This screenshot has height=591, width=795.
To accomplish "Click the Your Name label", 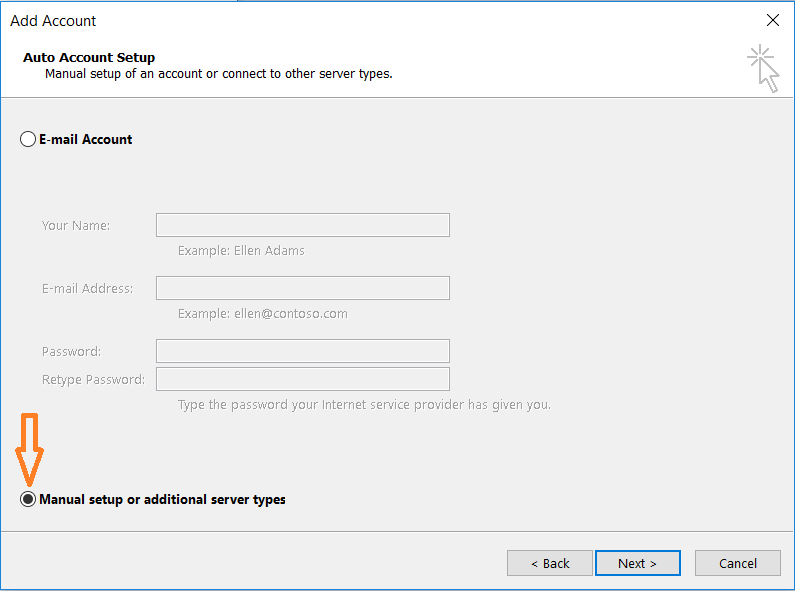I will click(76, 226).
